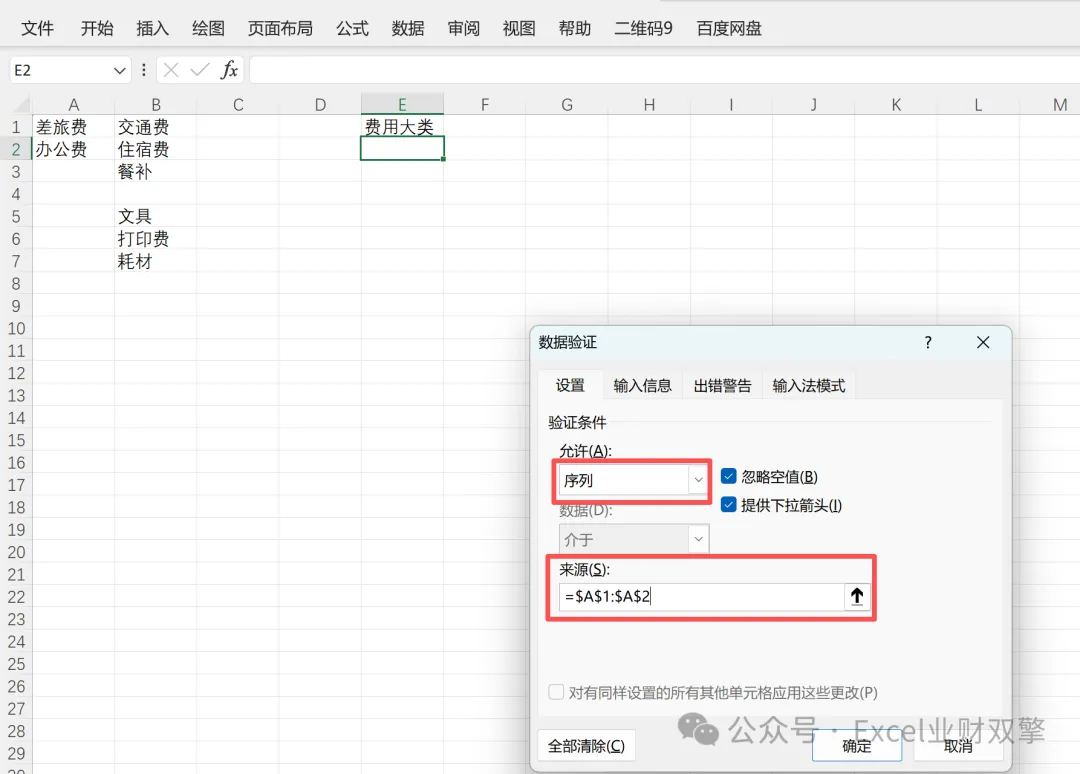Viewport: 1080px width, 774px height.
Task: Click the confirm entry checkmark icon
Action: [x=200, y=70]
